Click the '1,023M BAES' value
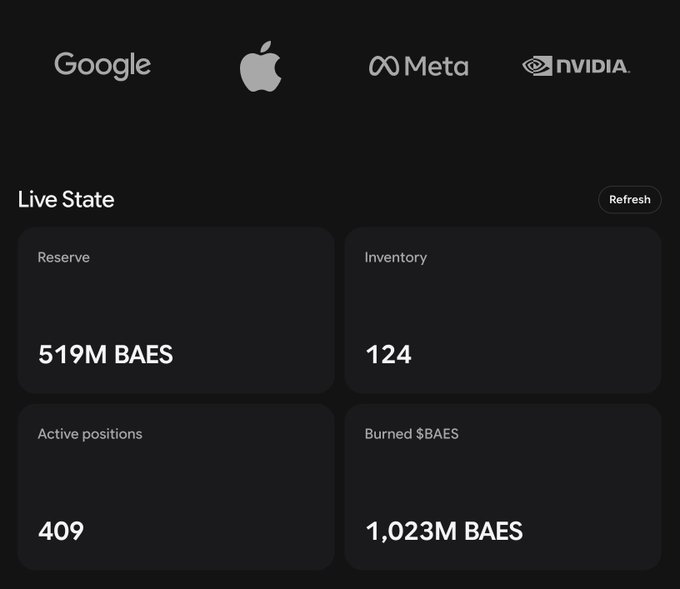 [444, 531]
